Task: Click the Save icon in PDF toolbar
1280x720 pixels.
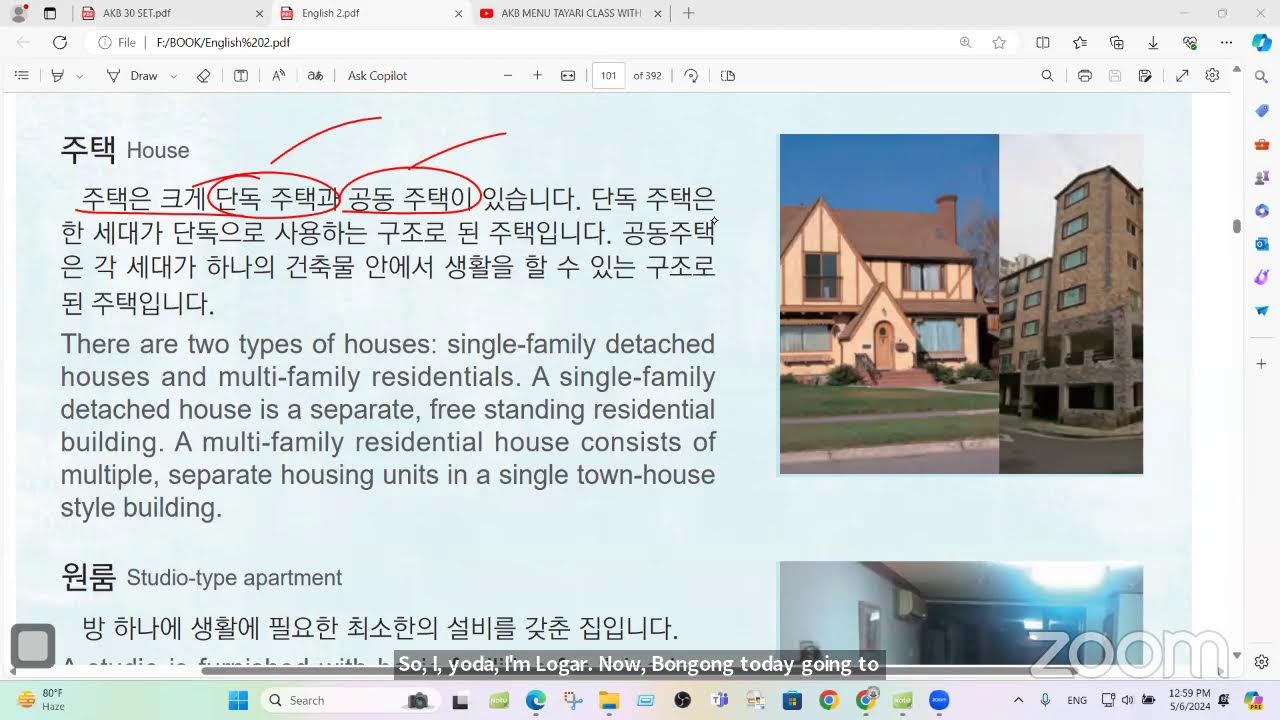Action: pyautogui.click(x=1115, y=76)
